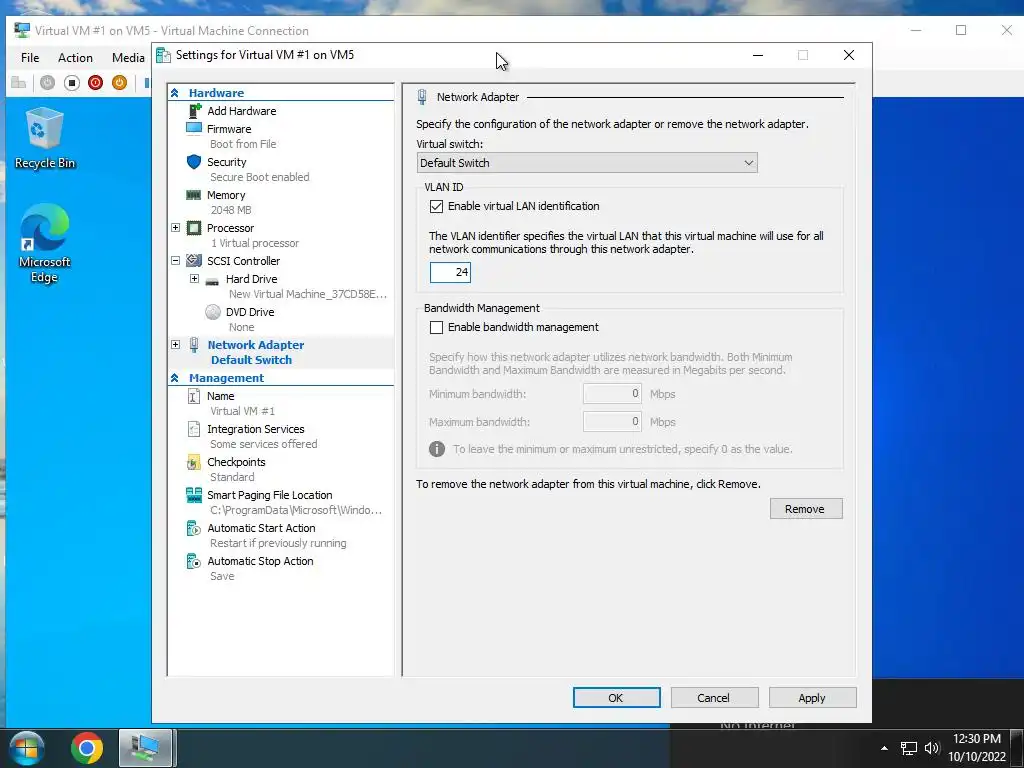Click the Processor chip icon

point(194,228)
